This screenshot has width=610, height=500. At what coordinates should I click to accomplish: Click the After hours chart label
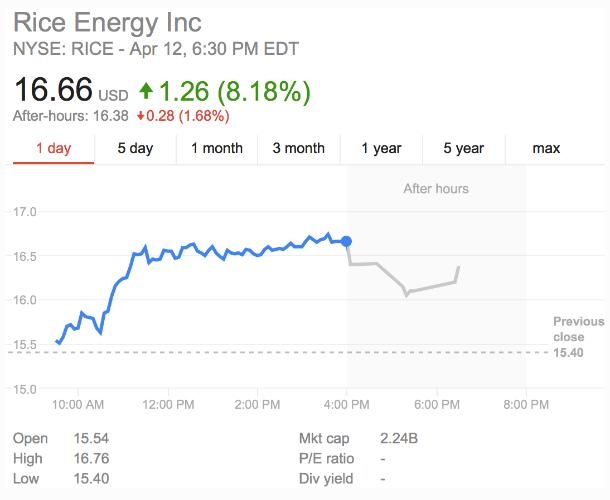point(436,188)
